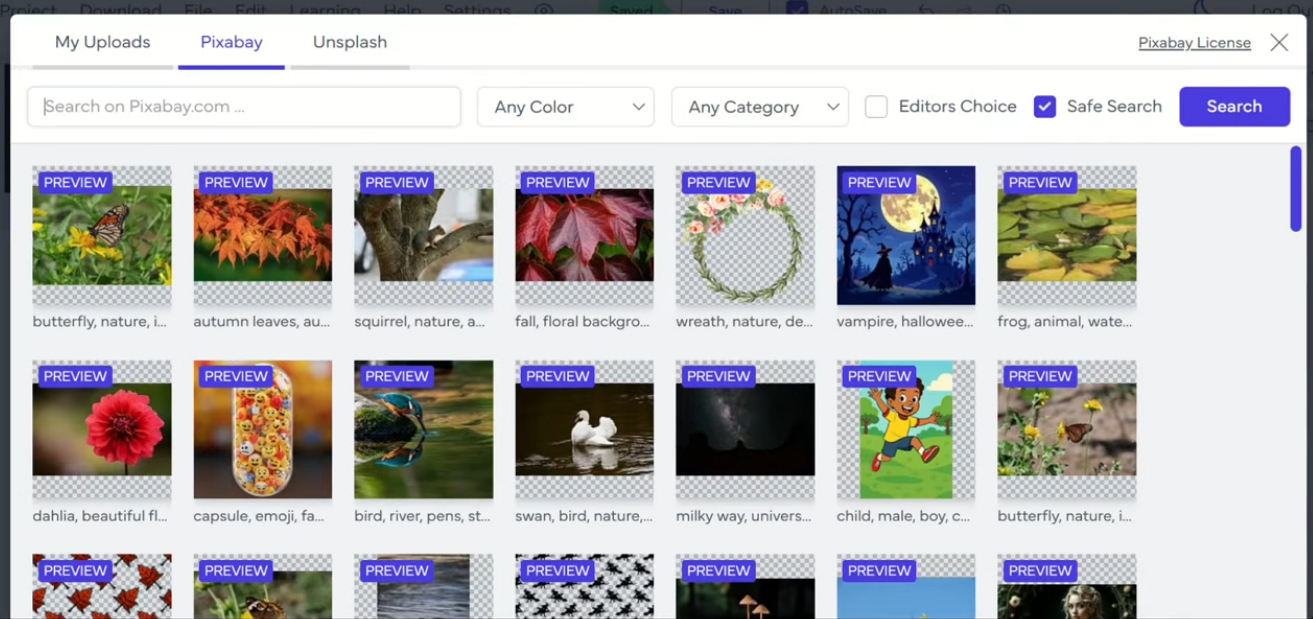
Task: Pick the black witch silhouette pattern thumbnail
Action: tap(584, 587)
